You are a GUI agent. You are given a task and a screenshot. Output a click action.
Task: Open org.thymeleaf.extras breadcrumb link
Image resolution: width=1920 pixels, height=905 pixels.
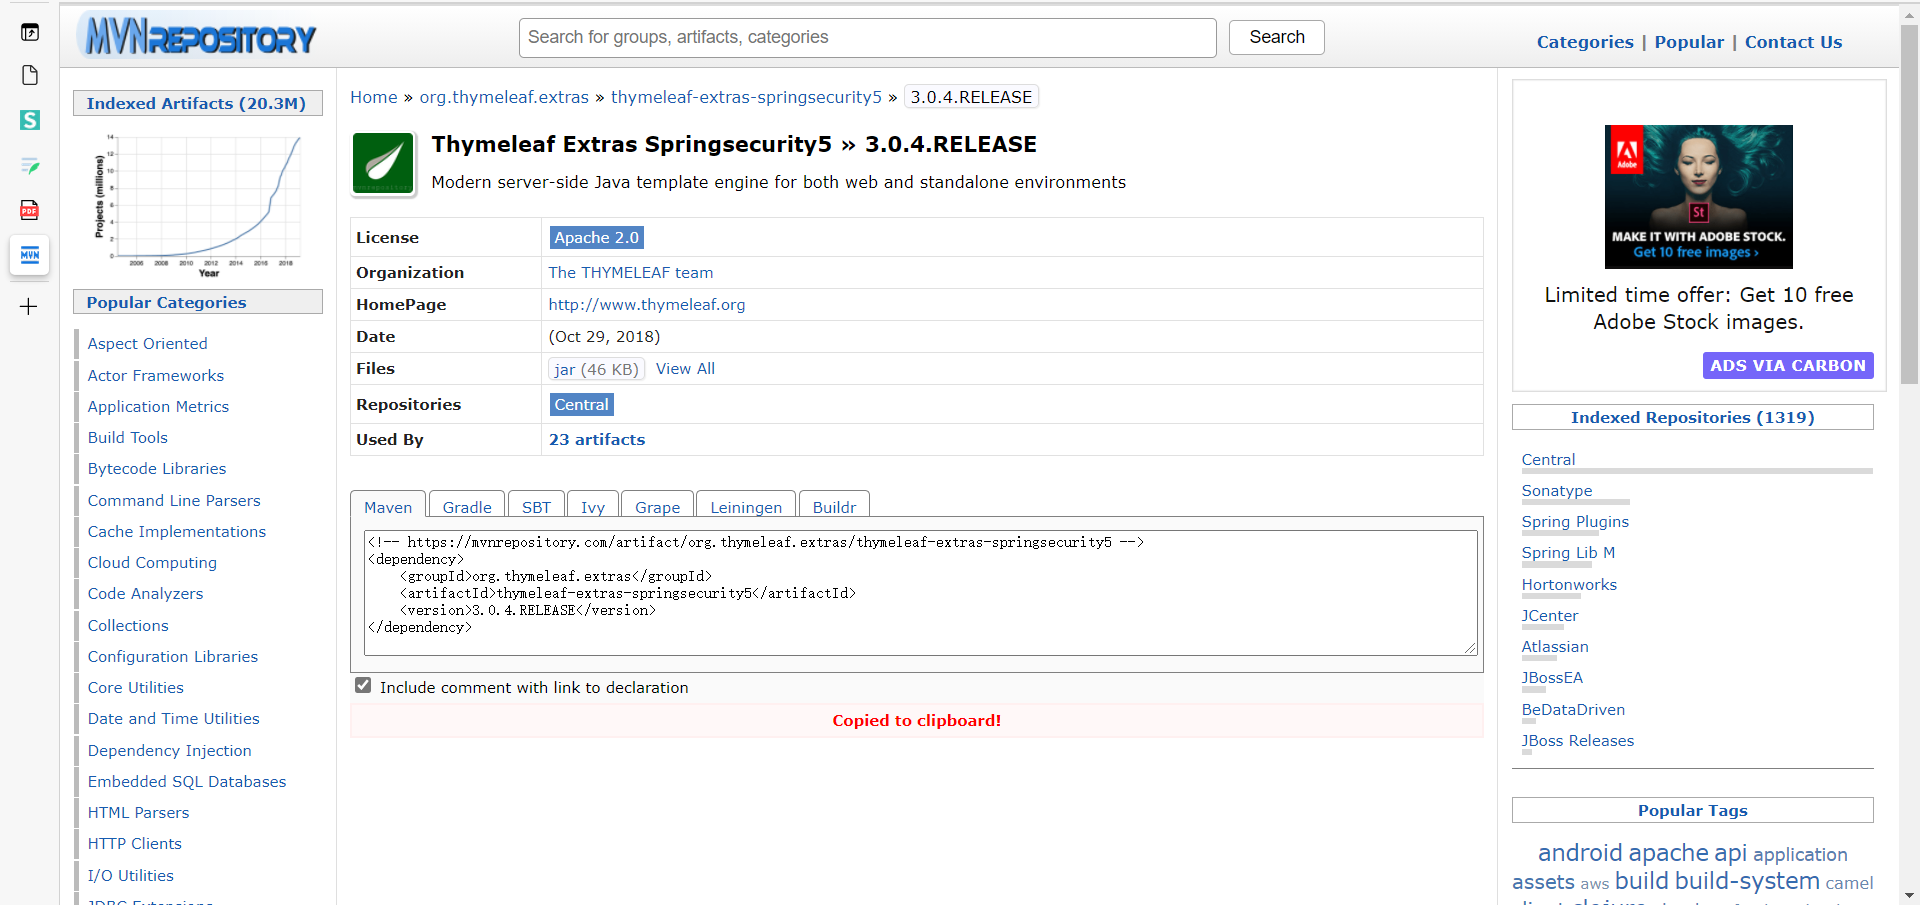tap(504, 97)
